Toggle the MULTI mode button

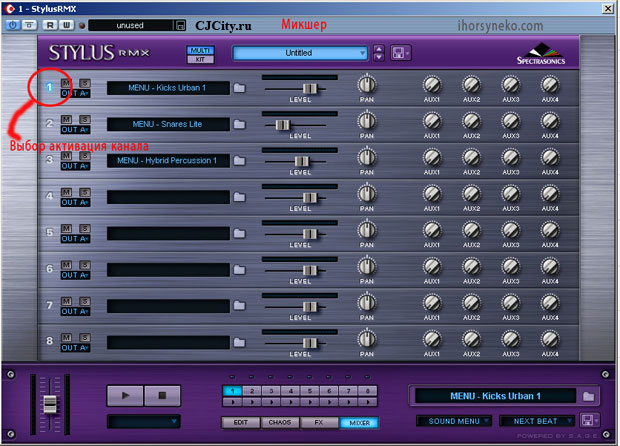(200, 50)
